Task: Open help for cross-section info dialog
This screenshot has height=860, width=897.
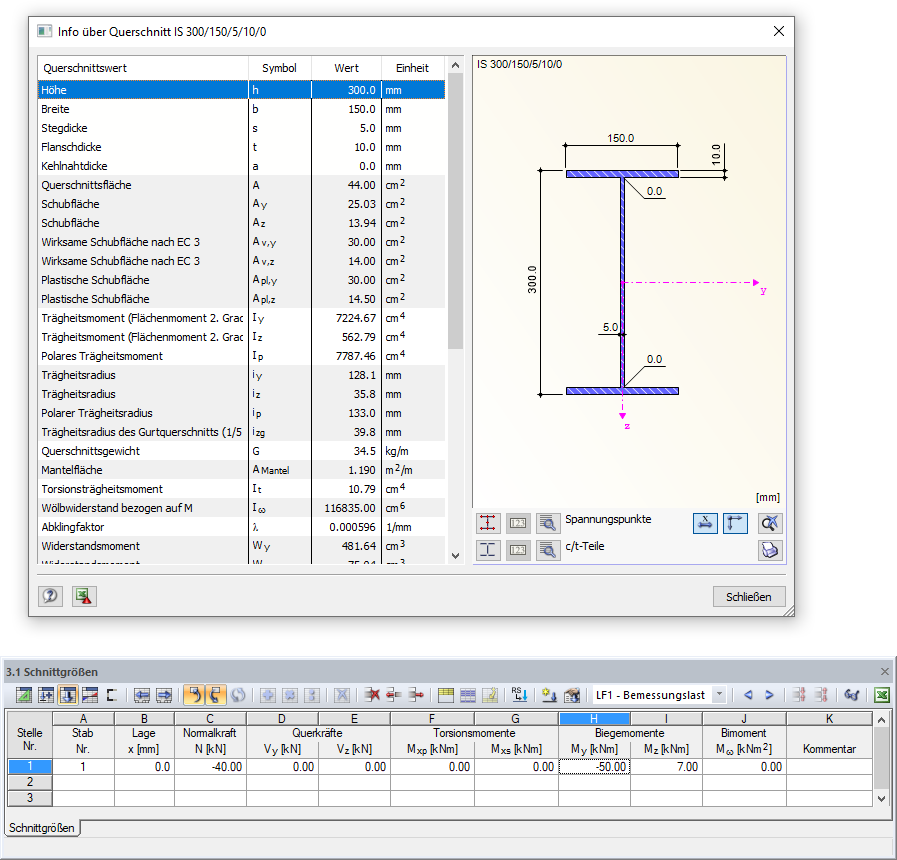Action: (51, 596)
